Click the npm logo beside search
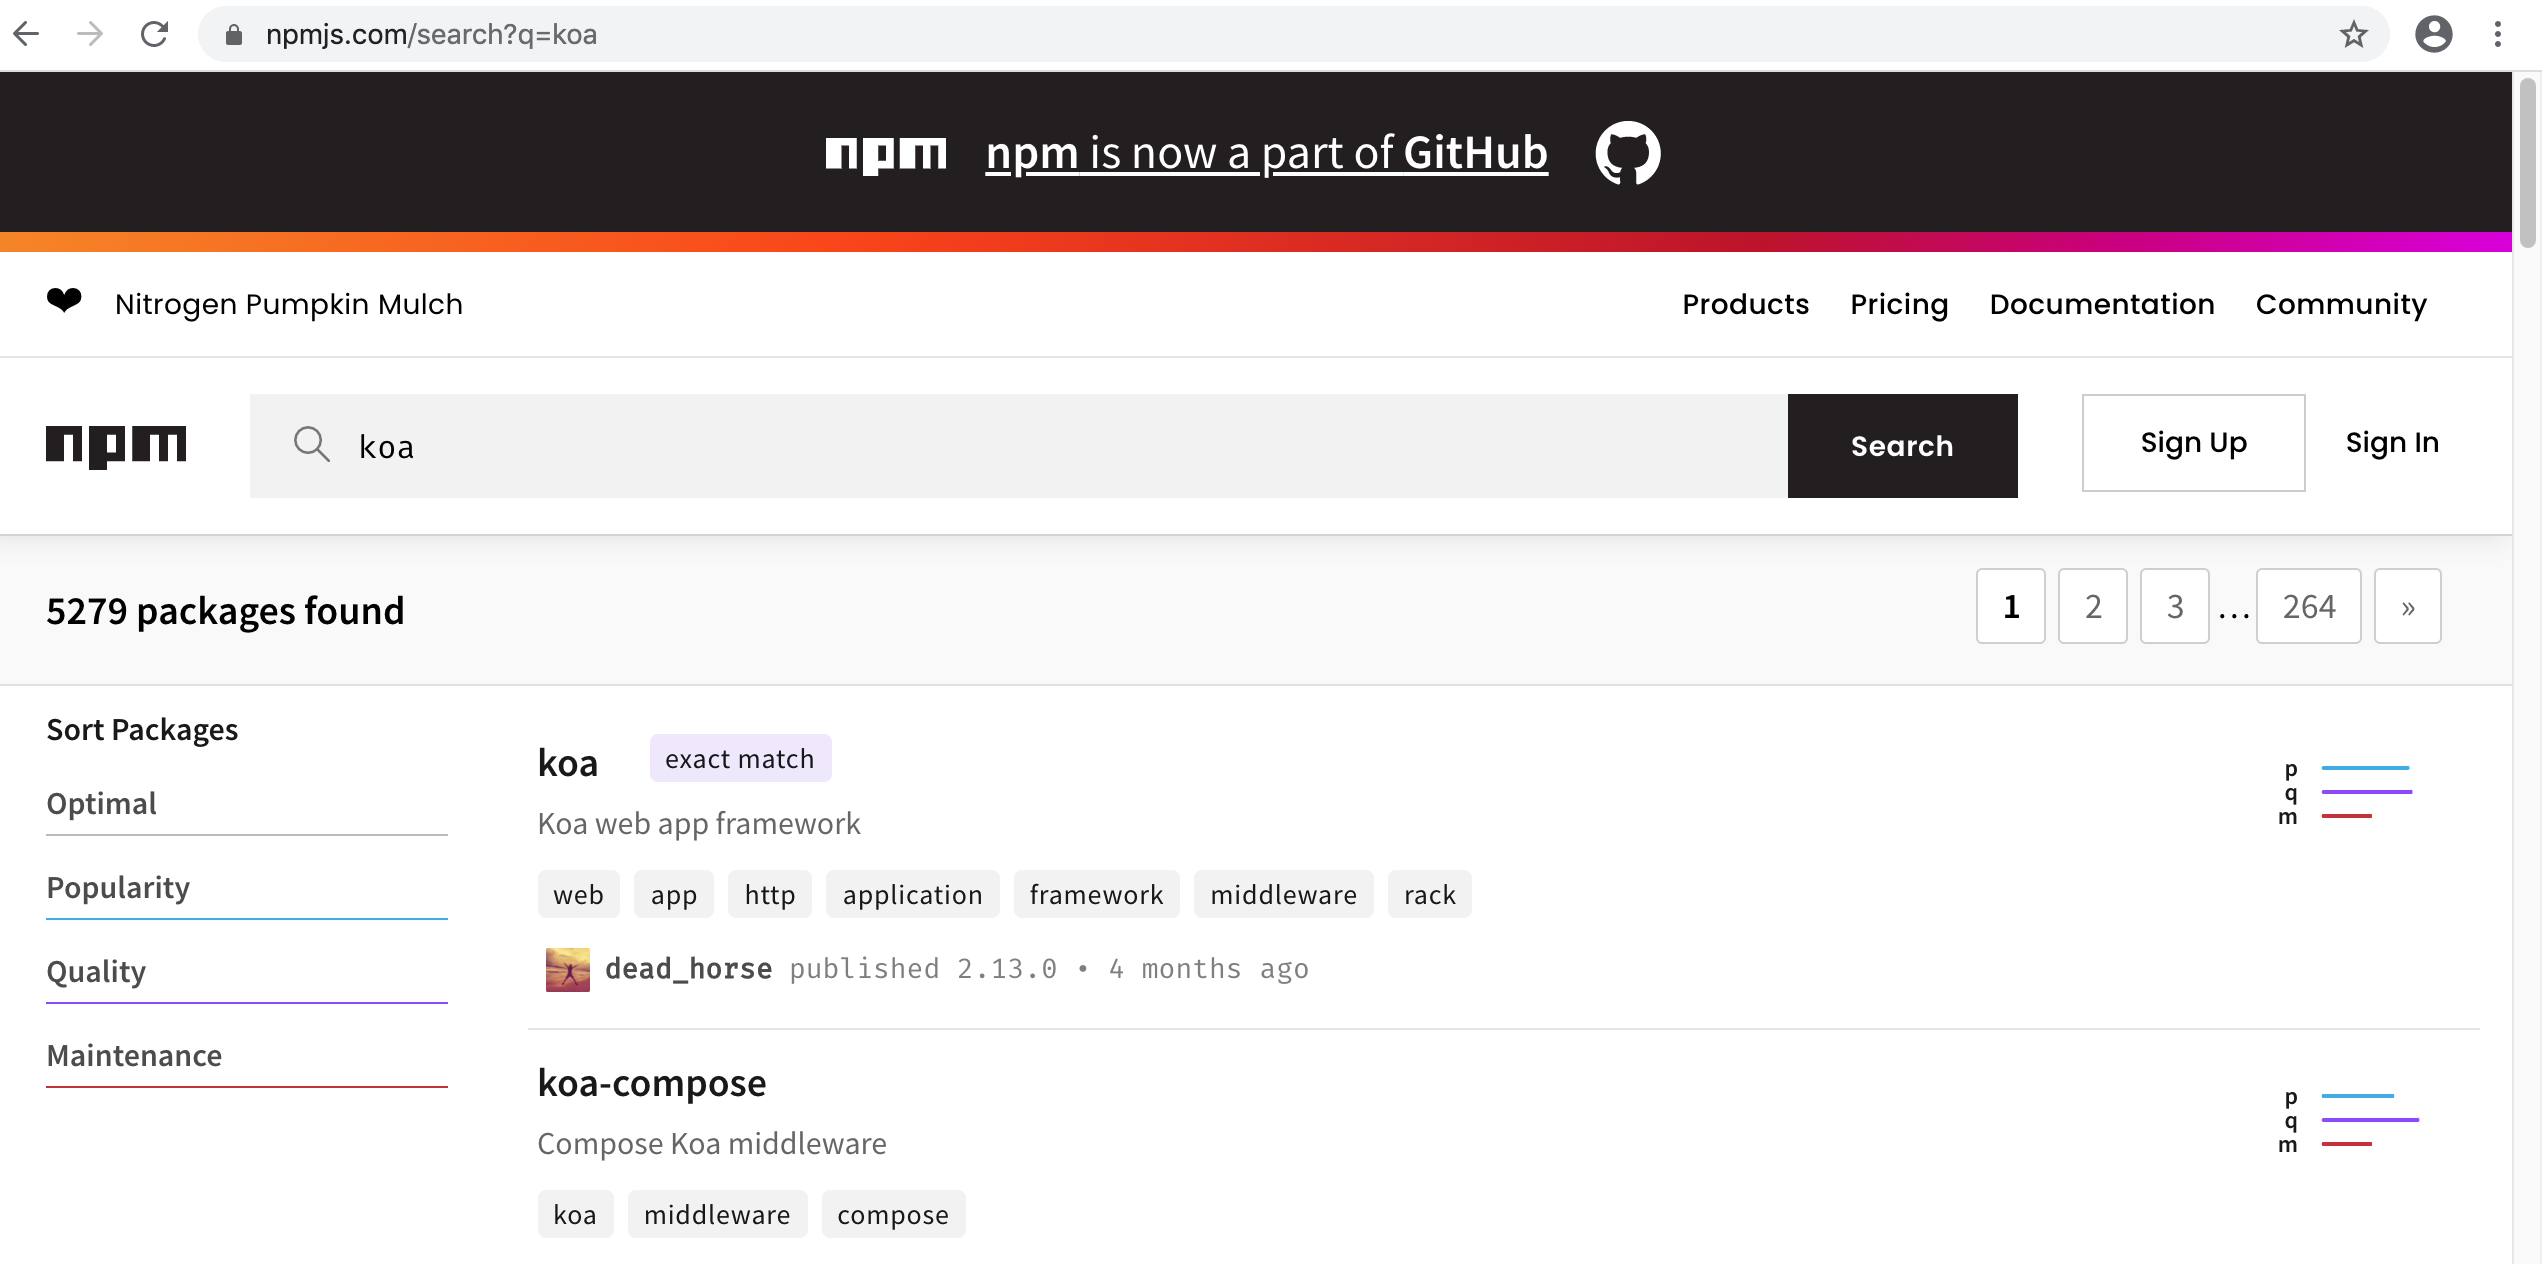Viewport: 2542px width, 1264px height. pyautogui.click(x=116, y=445)
